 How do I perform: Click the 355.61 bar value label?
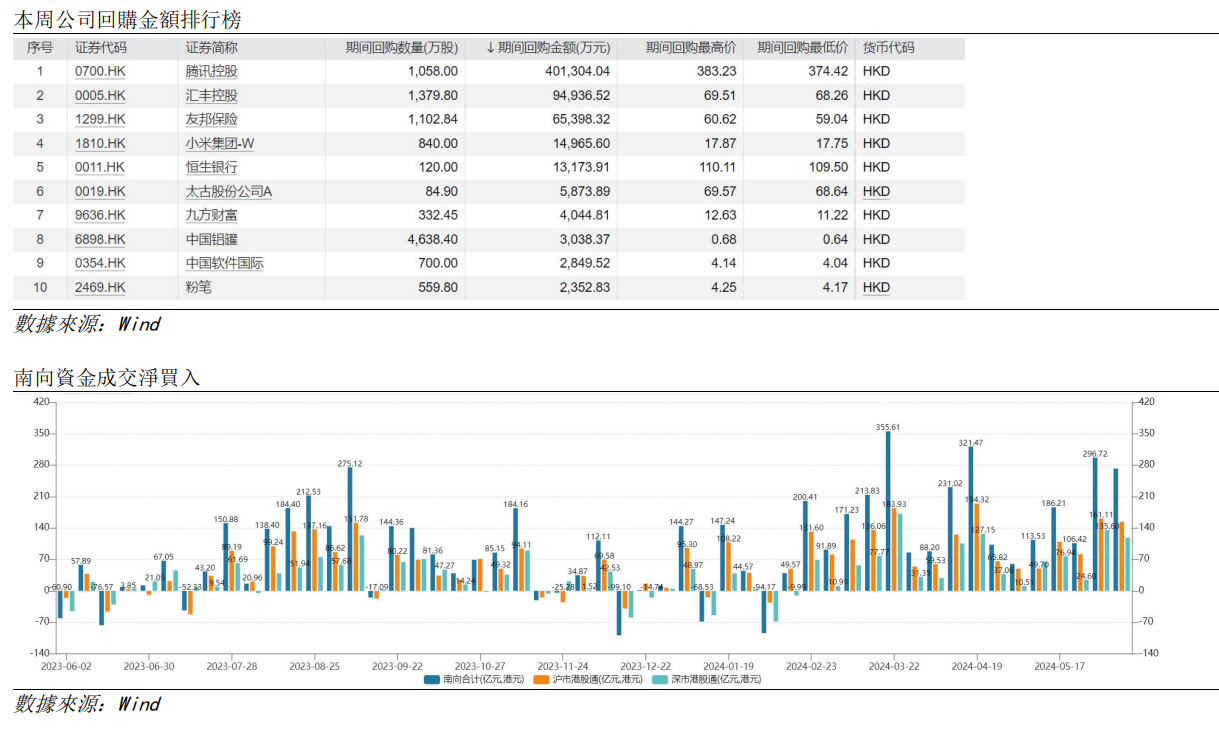(888, 427)
